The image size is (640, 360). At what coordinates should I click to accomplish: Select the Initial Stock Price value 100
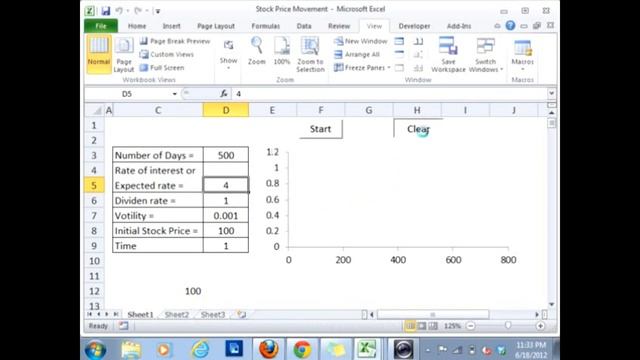226,231
